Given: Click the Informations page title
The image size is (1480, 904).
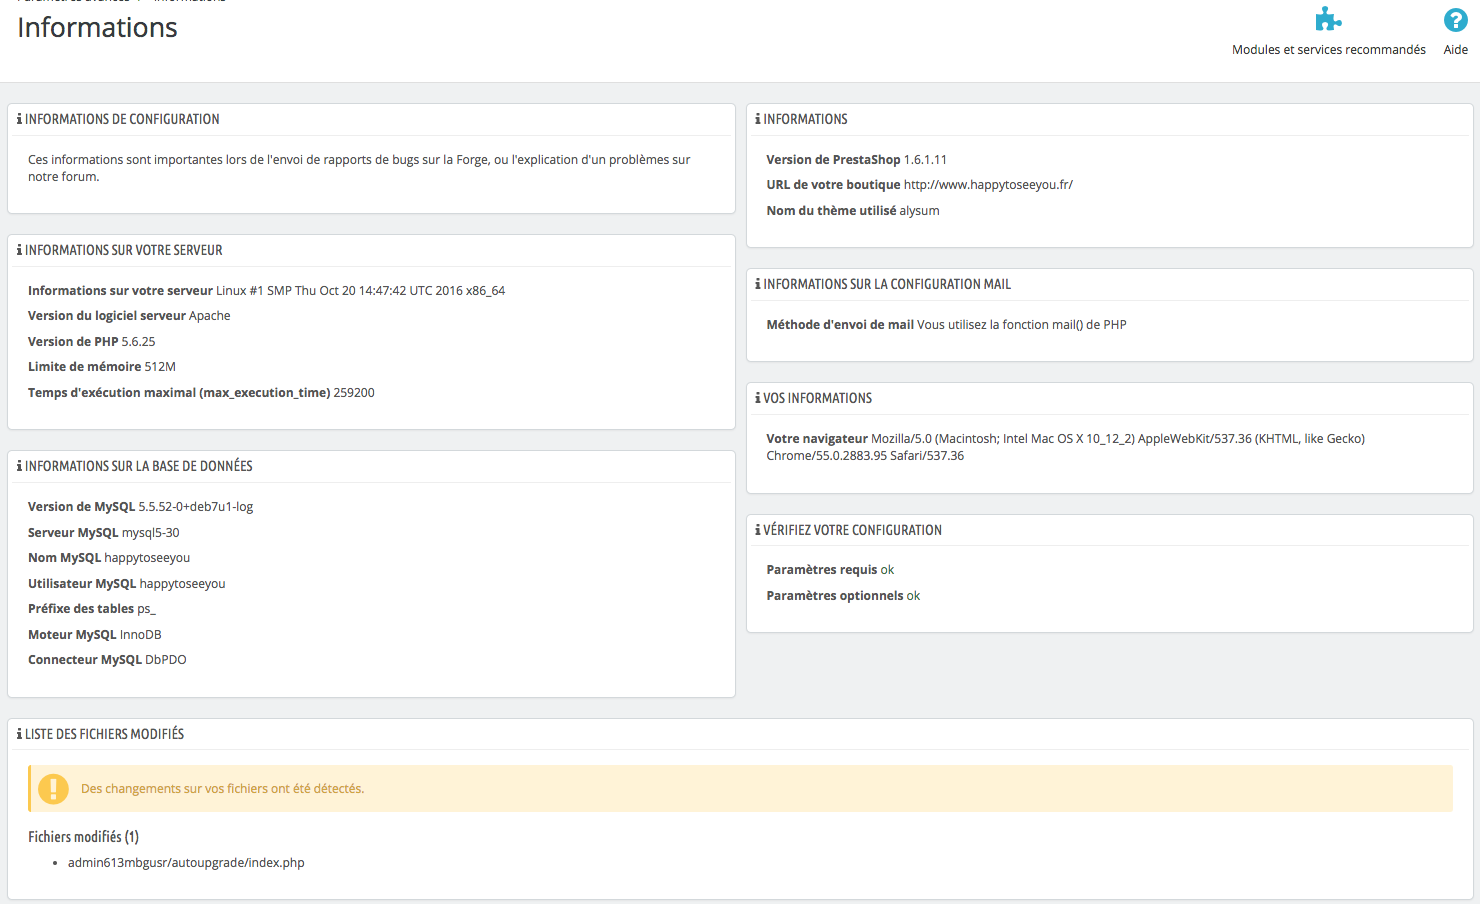Looking at the screenshot, I should click(97, 27).
